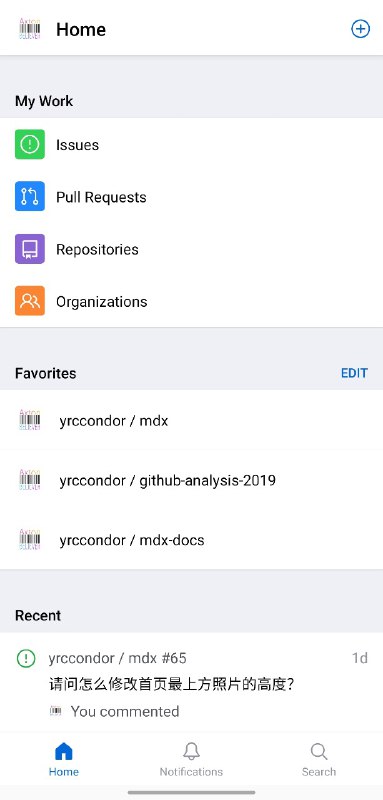Tap the avatar beside mdx-docs
Viewport: 383px width, 800px height.
pos(30,540)
